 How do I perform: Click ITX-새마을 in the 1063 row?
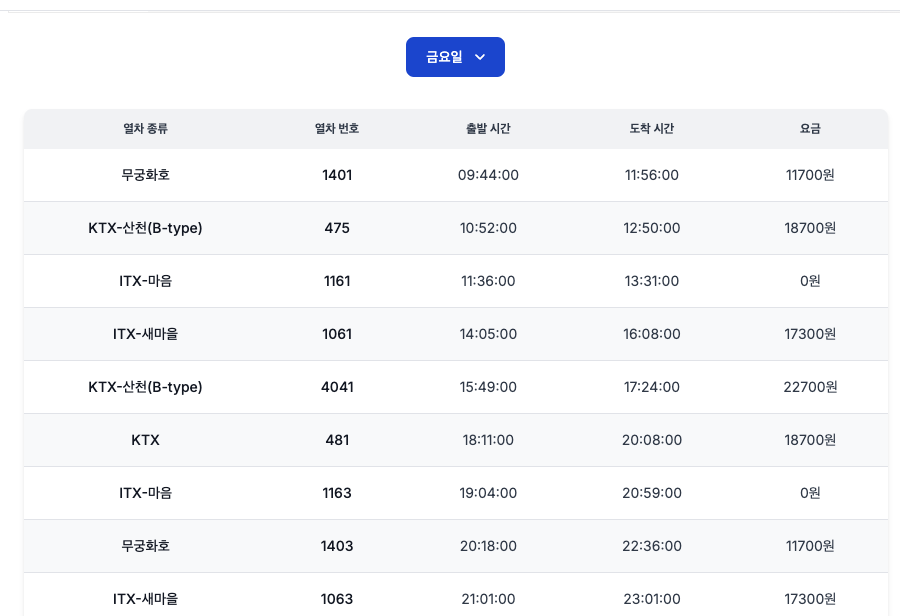coord(145,599)
